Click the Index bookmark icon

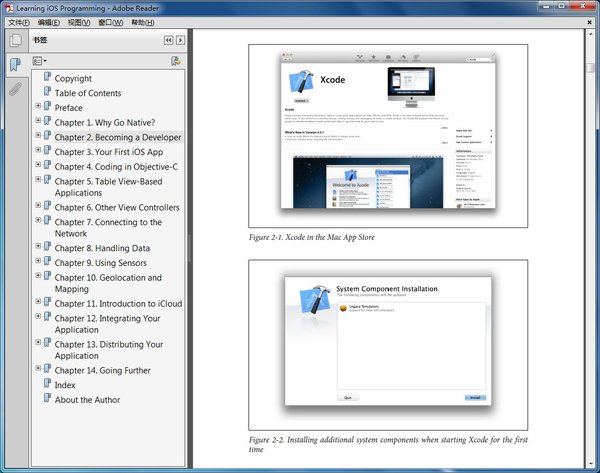click(46, 383)
